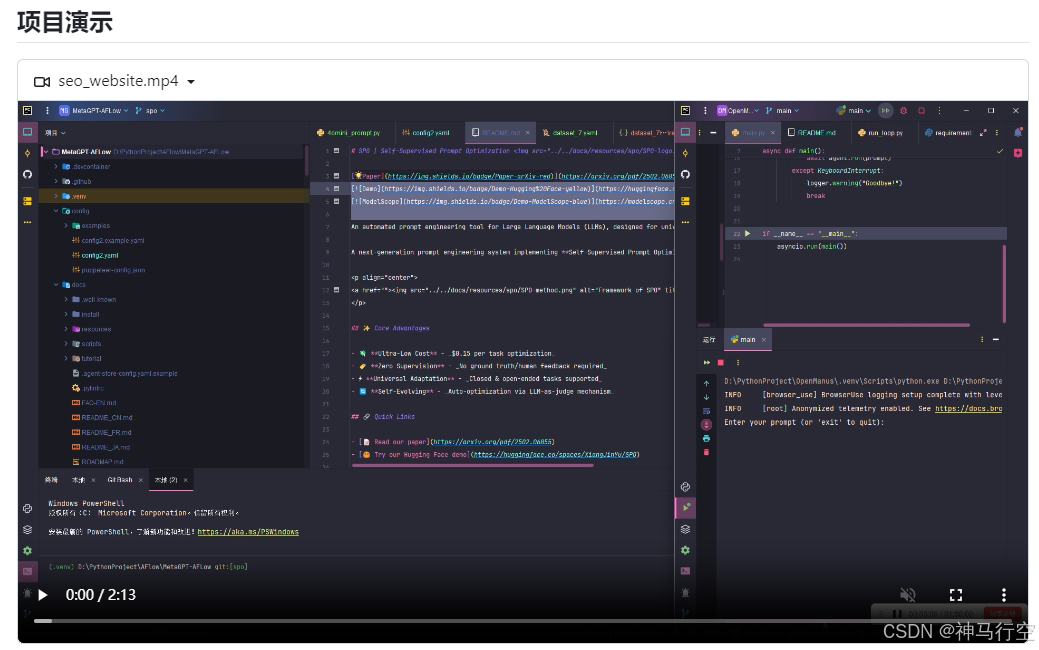Switch to run_loop.py tab in OpenManus window
This screenshot has width=1039, height=650.
click(880, 133)
